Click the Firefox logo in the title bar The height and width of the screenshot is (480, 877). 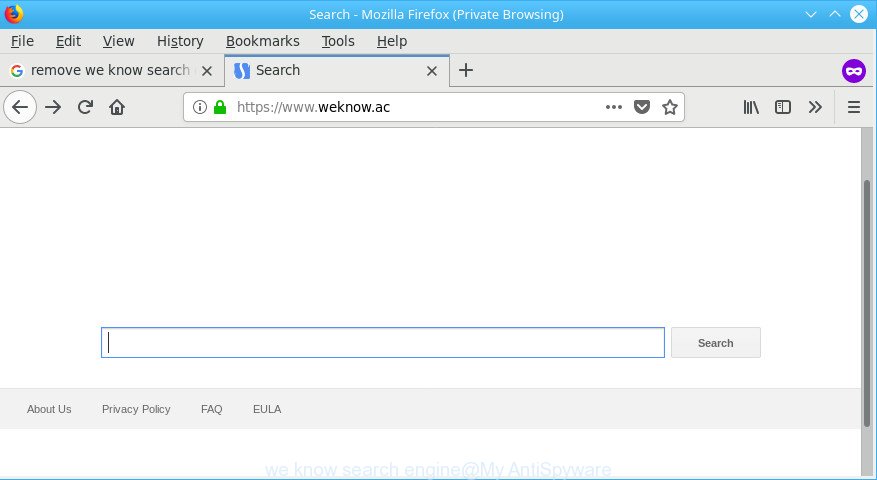(14, 13)
